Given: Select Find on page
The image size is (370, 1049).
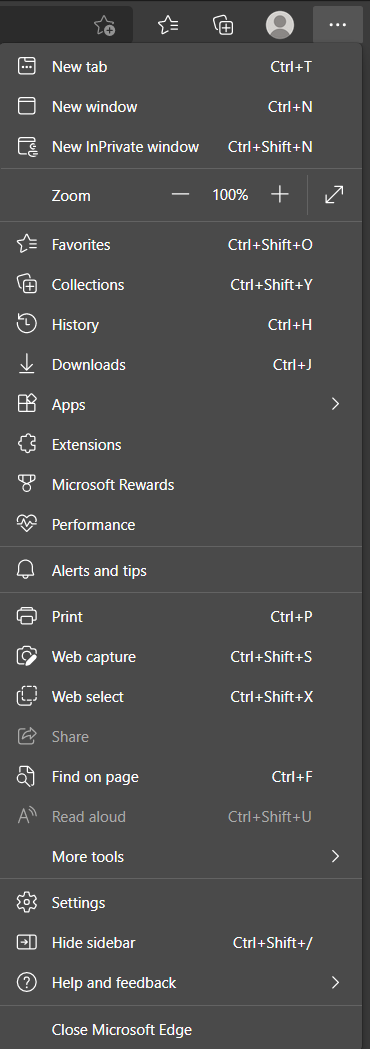Looking at the screenshot, I should click(x=185, y=777).
